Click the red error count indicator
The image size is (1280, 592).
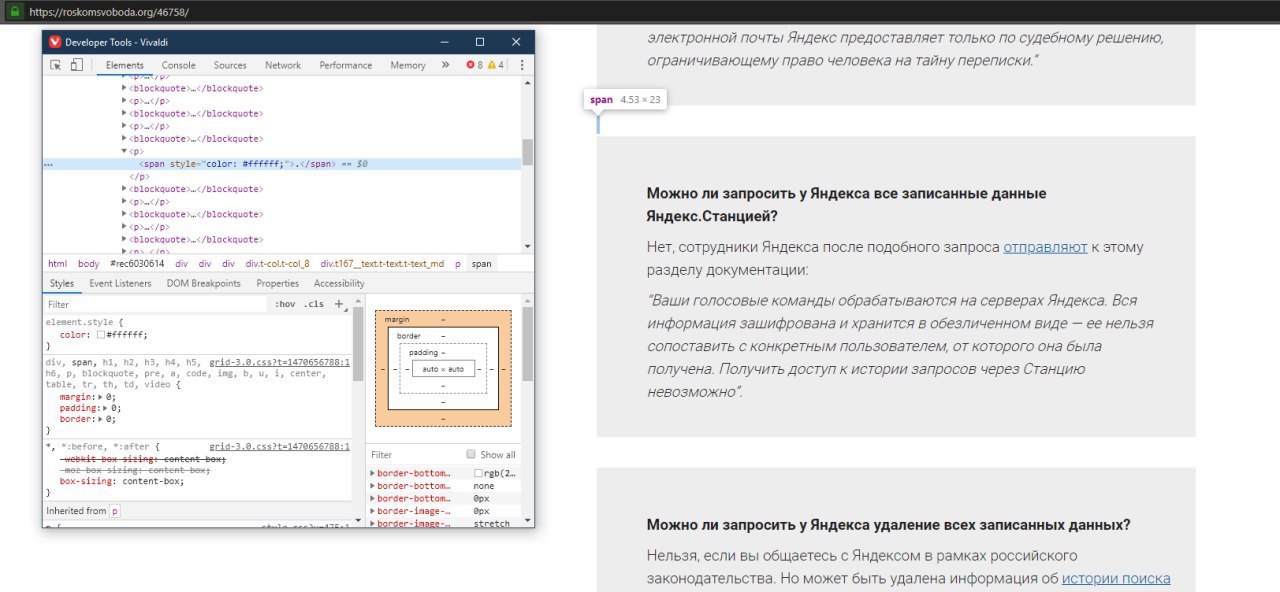click(474, 65)
